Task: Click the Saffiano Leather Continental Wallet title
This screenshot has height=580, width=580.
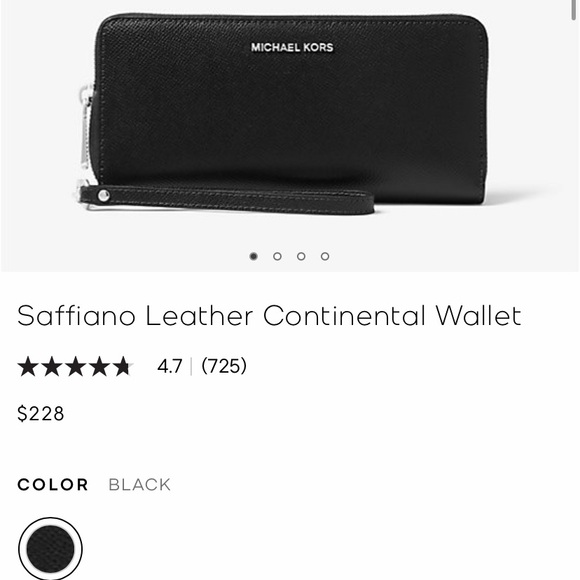Action: point(269,316)
